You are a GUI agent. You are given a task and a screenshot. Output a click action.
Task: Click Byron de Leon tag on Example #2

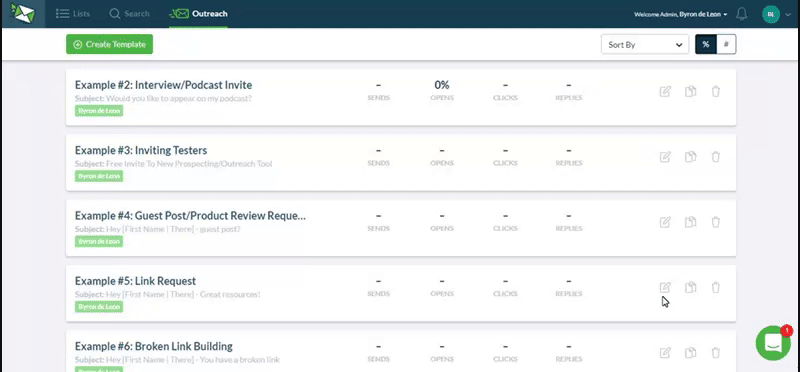99,111
